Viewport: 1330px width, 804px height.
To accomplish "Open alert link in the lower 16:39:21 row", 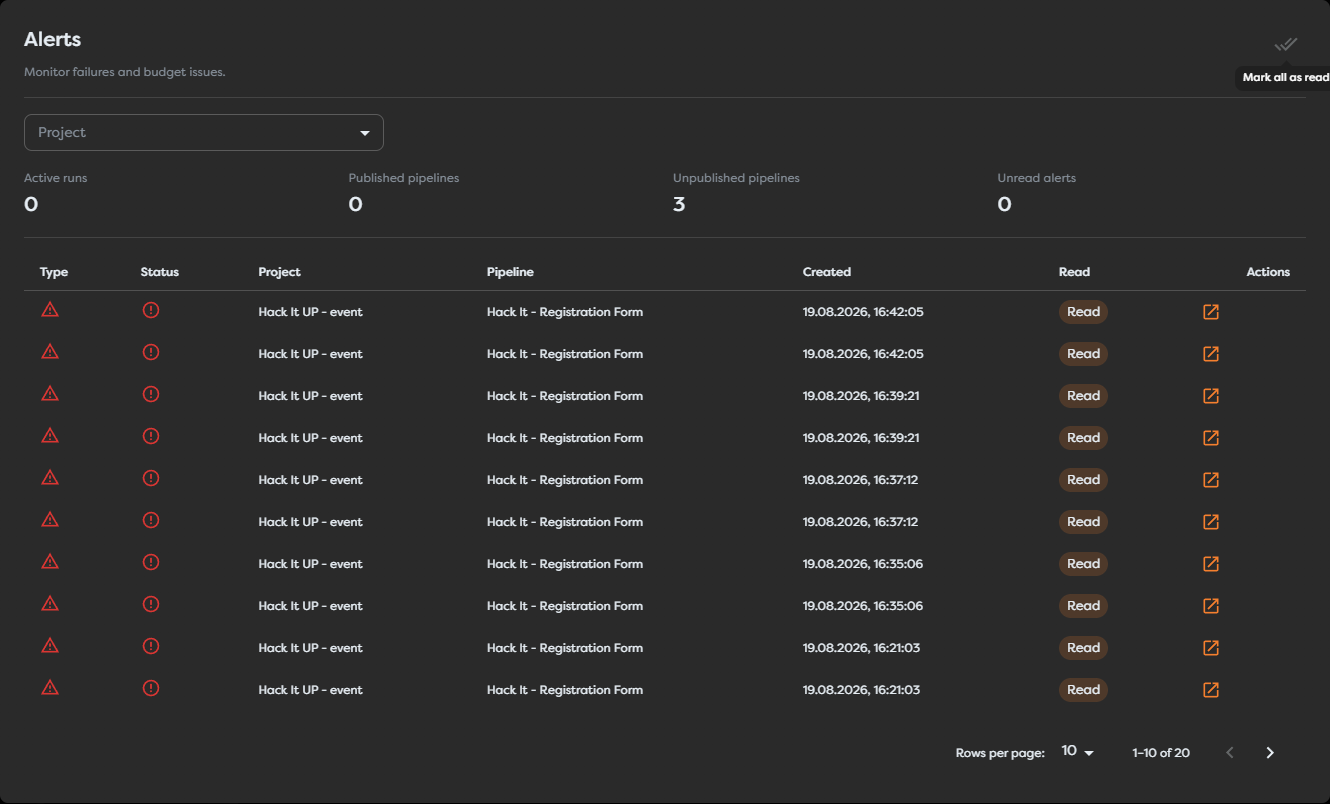I will click(1210, 438).
